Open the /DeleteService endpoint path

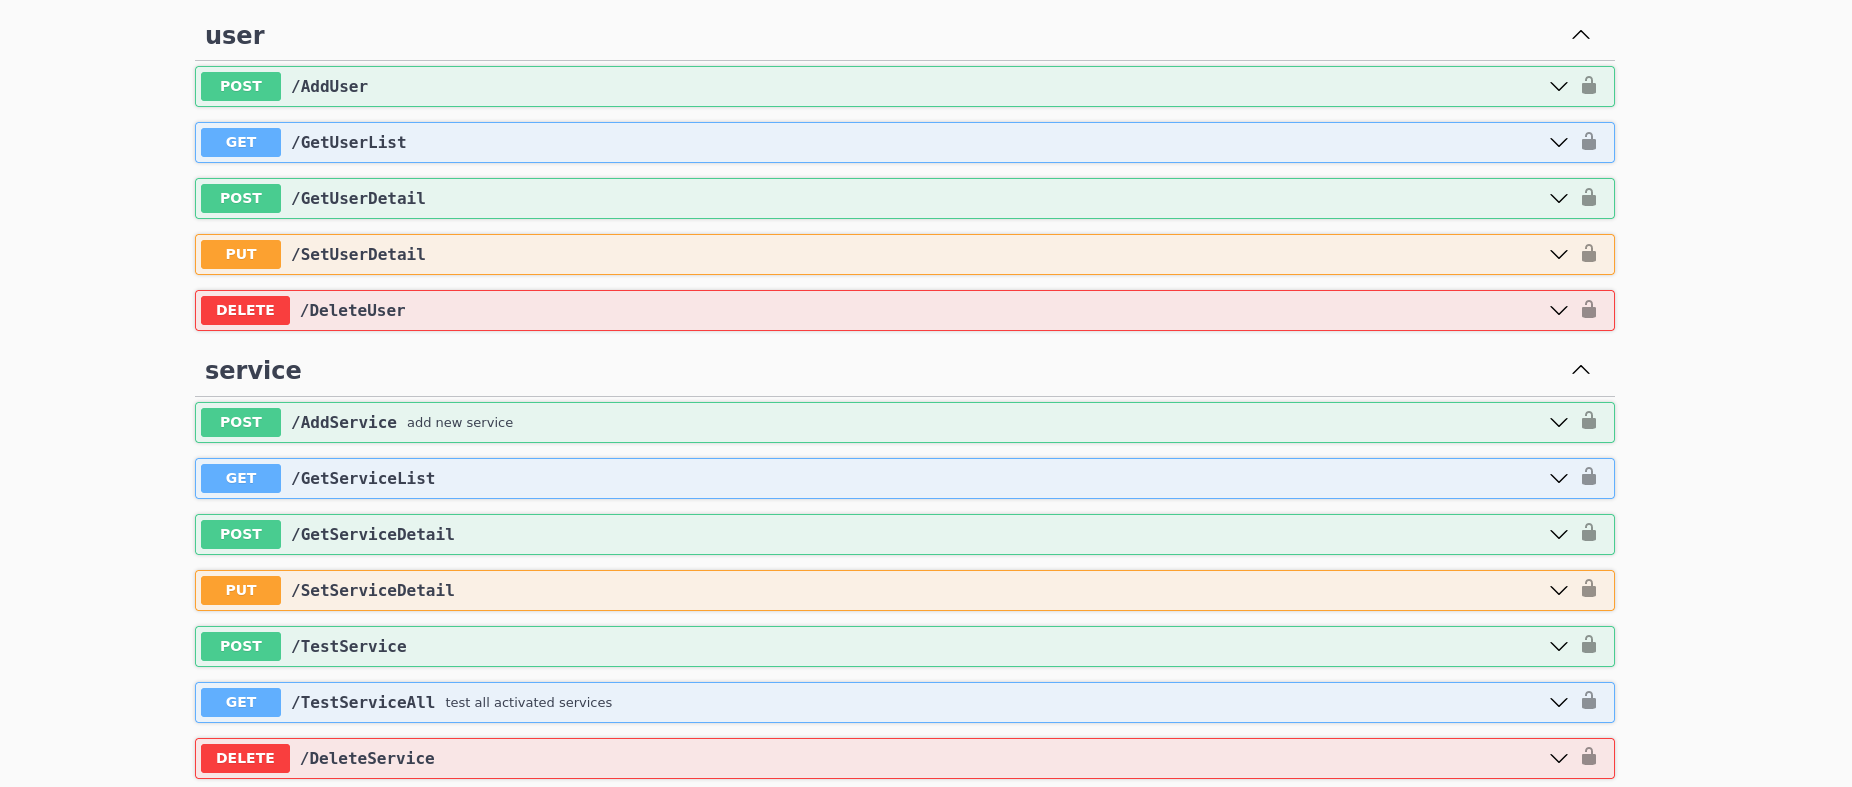(x=367, y=759)
